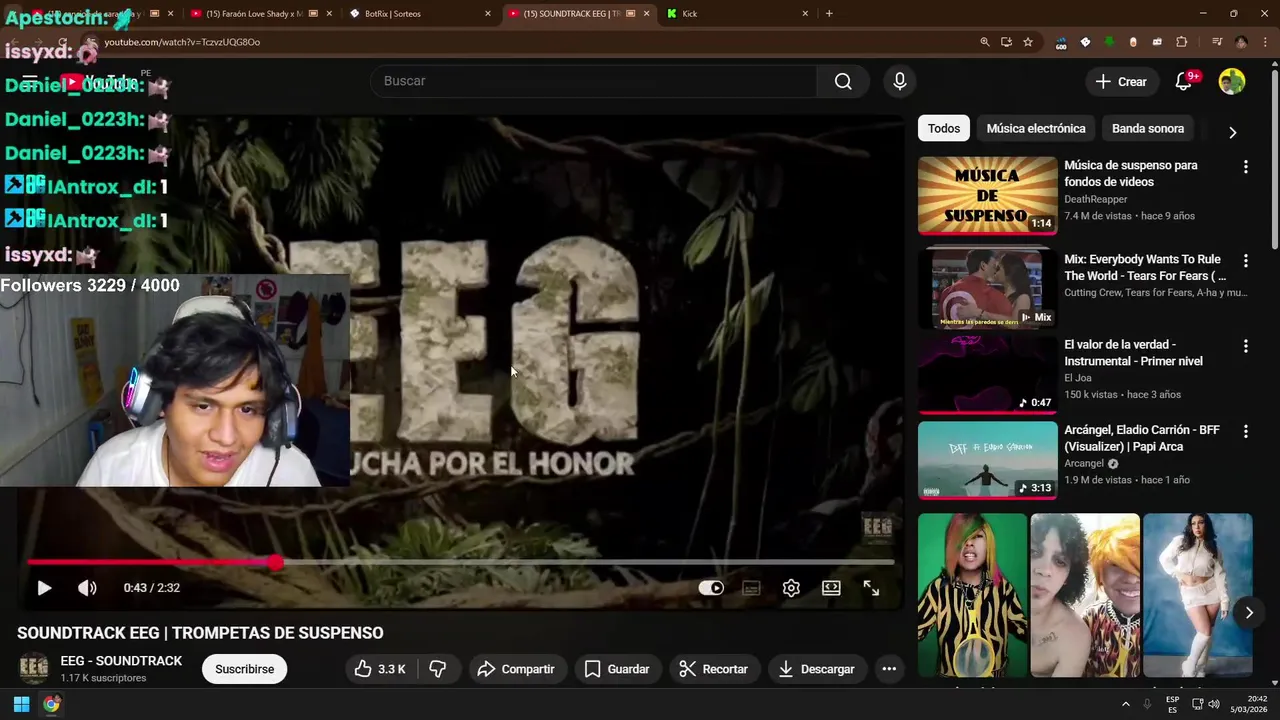Open options for Arcángel BFF video

pos(1245,431)
